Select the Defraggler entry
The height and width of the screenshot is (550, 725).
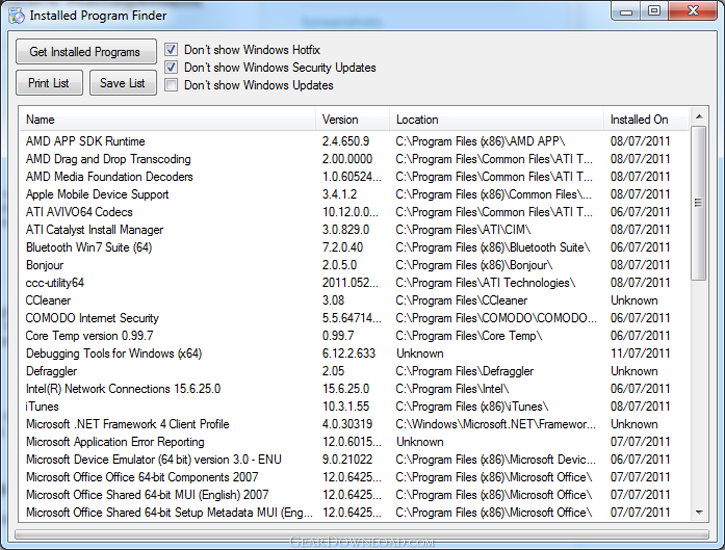coord(355,371)
